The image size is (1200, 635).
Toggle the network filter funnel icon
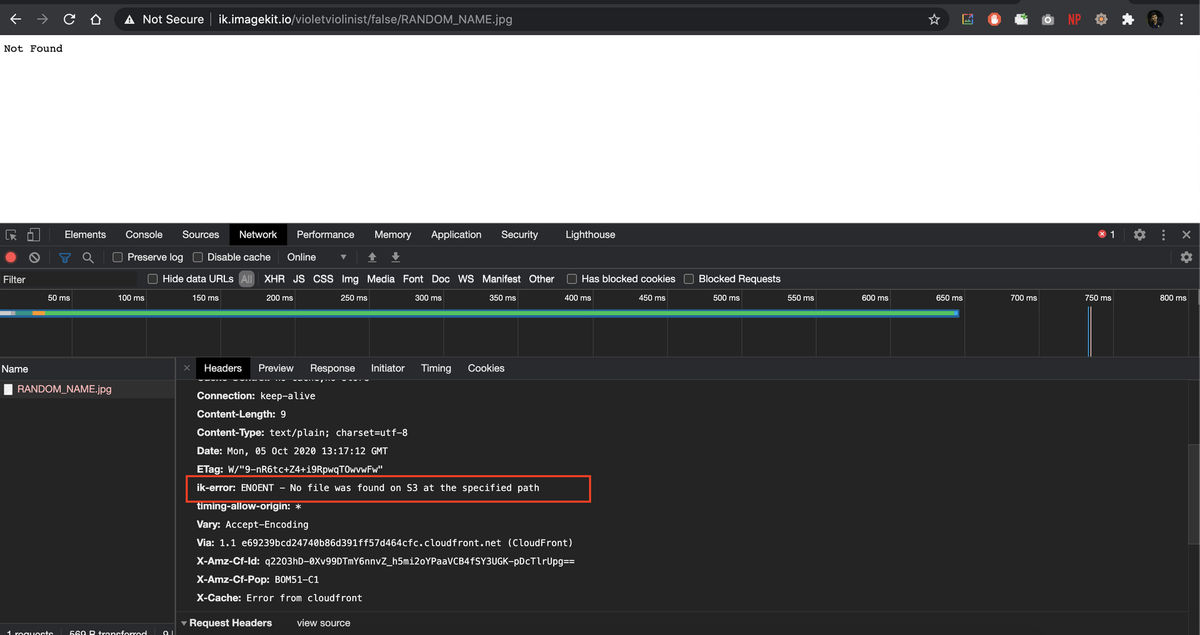coord(65,257)
